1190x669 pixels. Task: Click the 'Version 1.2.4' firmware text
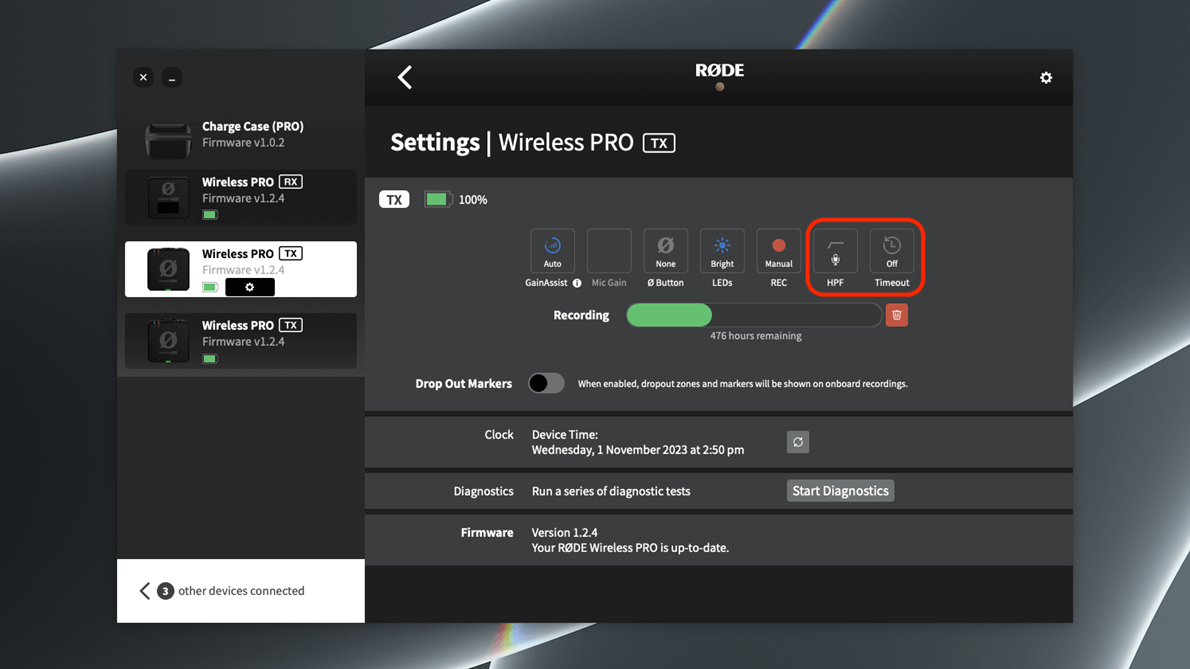[x=565, y=532]
